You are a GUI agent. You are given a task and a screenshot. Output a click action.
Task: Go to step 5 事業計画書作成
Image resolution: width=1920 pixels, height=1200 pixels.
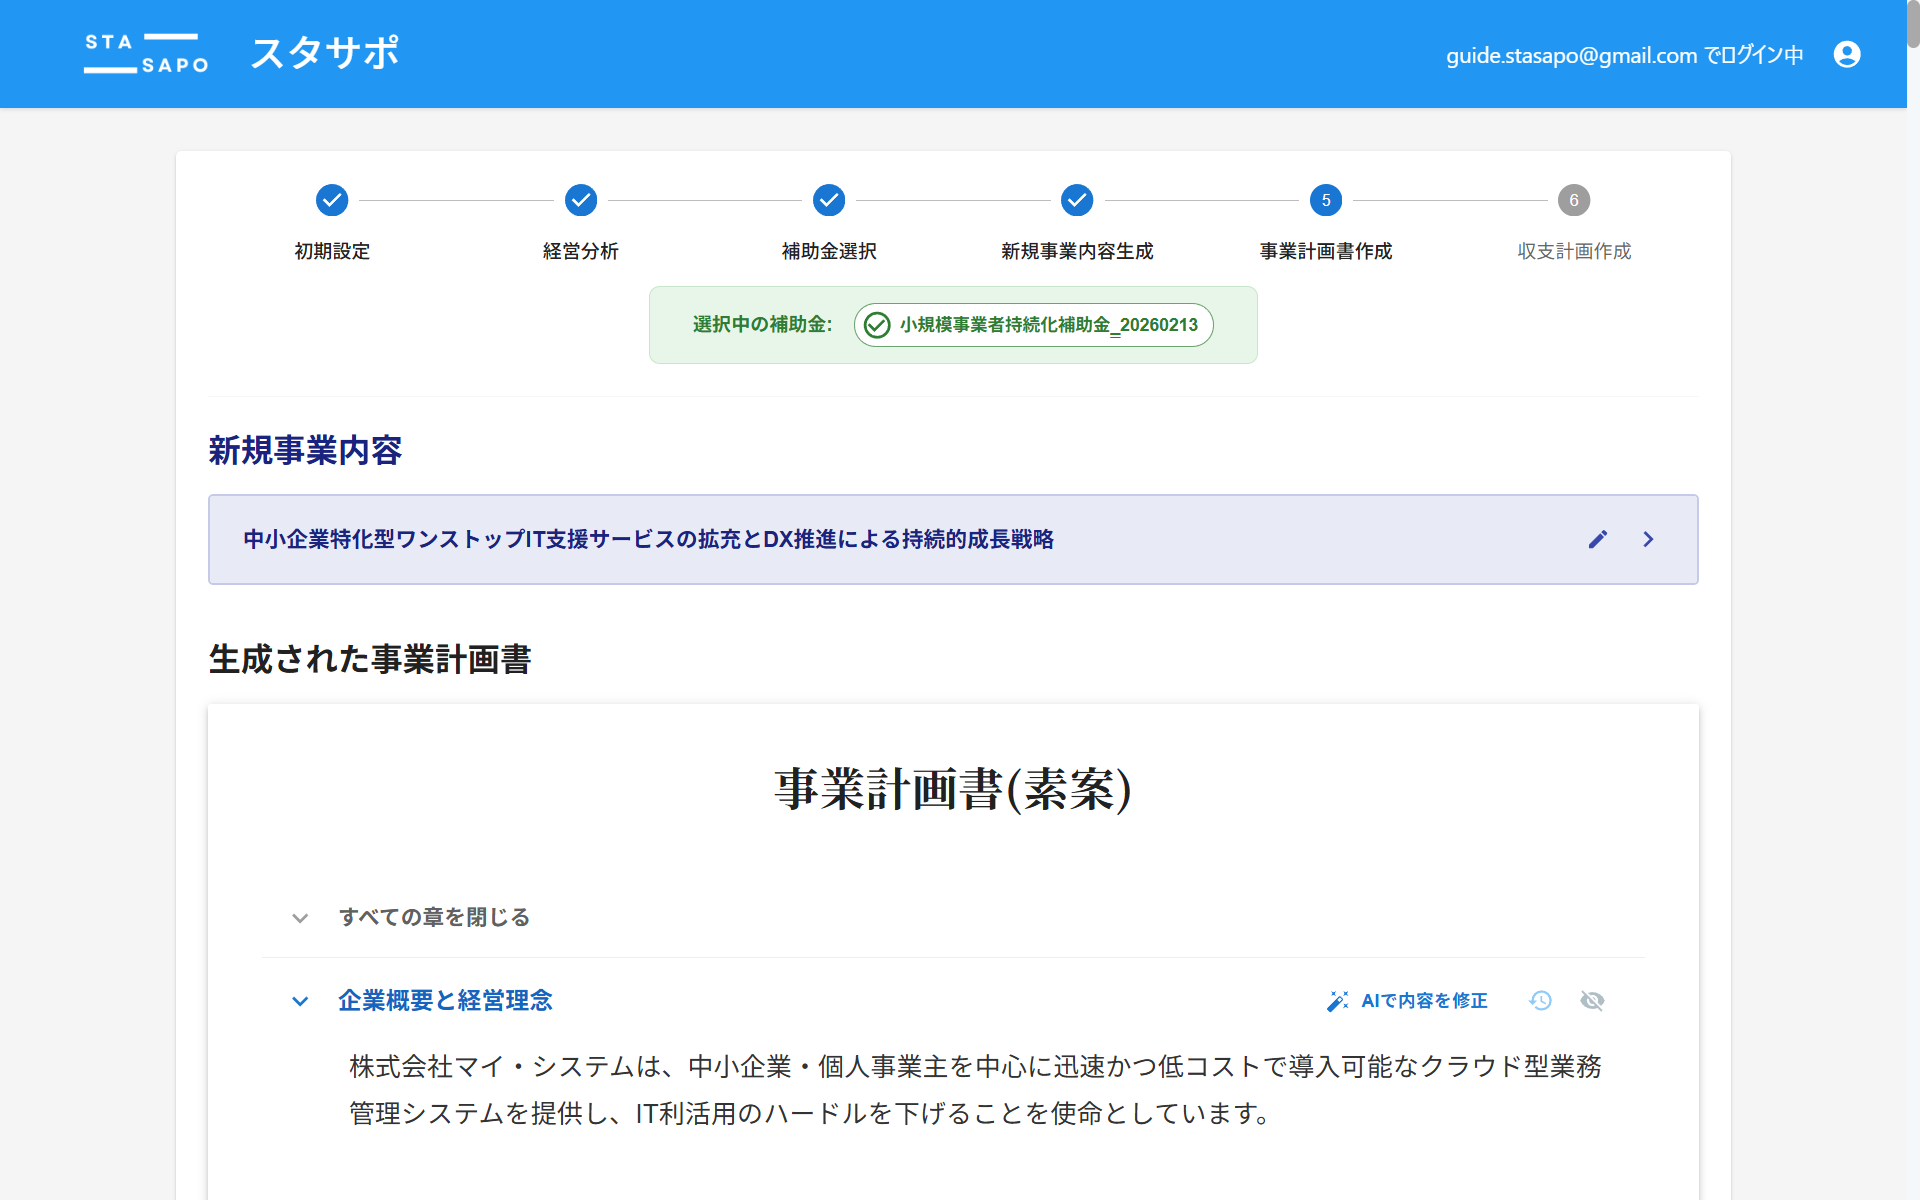[x=1325, y=200]
